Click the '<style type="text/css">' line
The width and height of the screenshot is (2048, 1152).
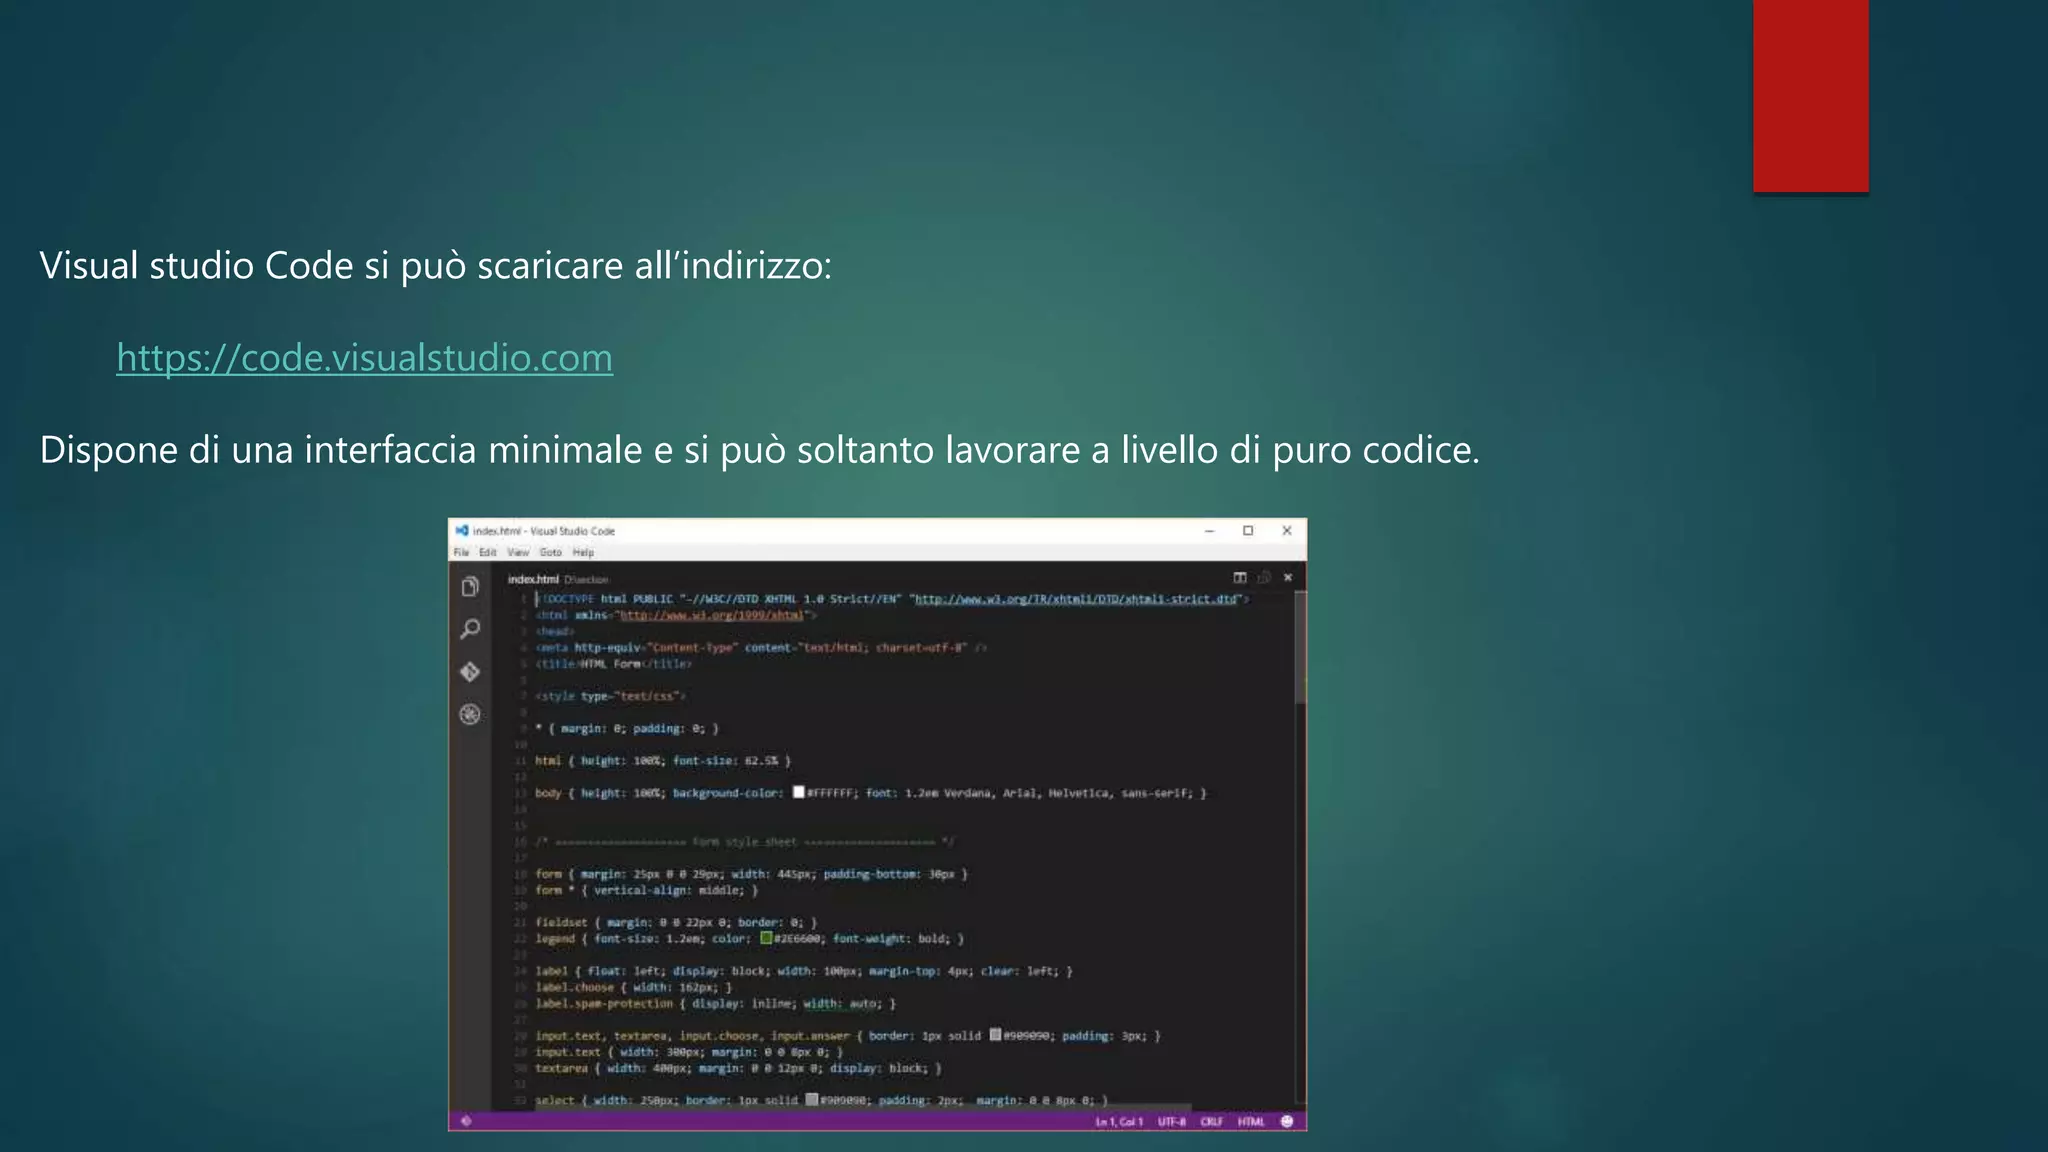pyautogui.click(x=610, y=696)
